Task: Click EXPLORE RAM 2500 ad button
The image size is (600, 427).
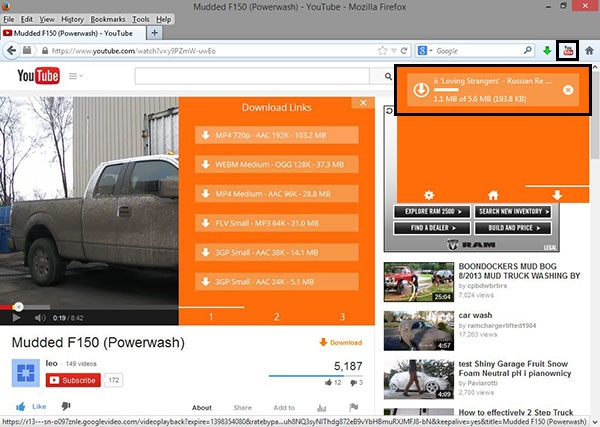Action: pyautogui.click(x=432, y=211)
